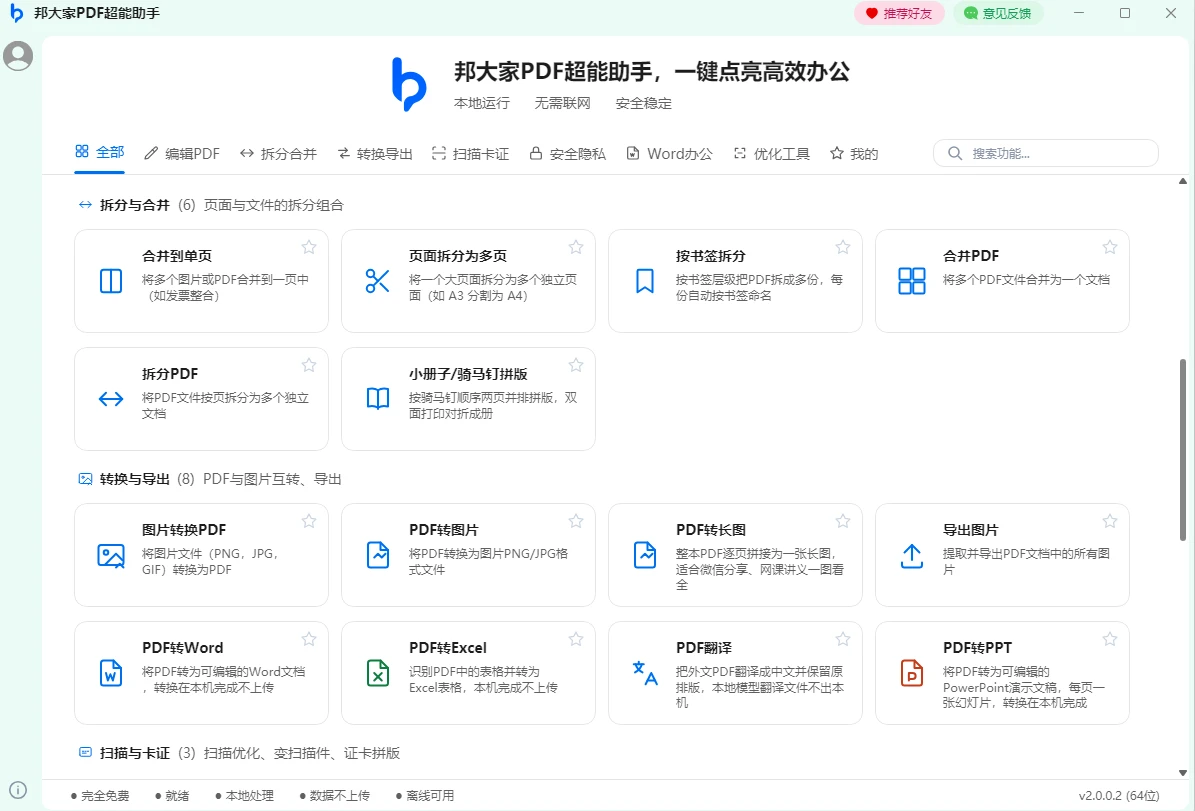Screen dimensions: 1195x811
Task: Favorite 页面拆分为多页 with its star
Action: pos(576,247)
